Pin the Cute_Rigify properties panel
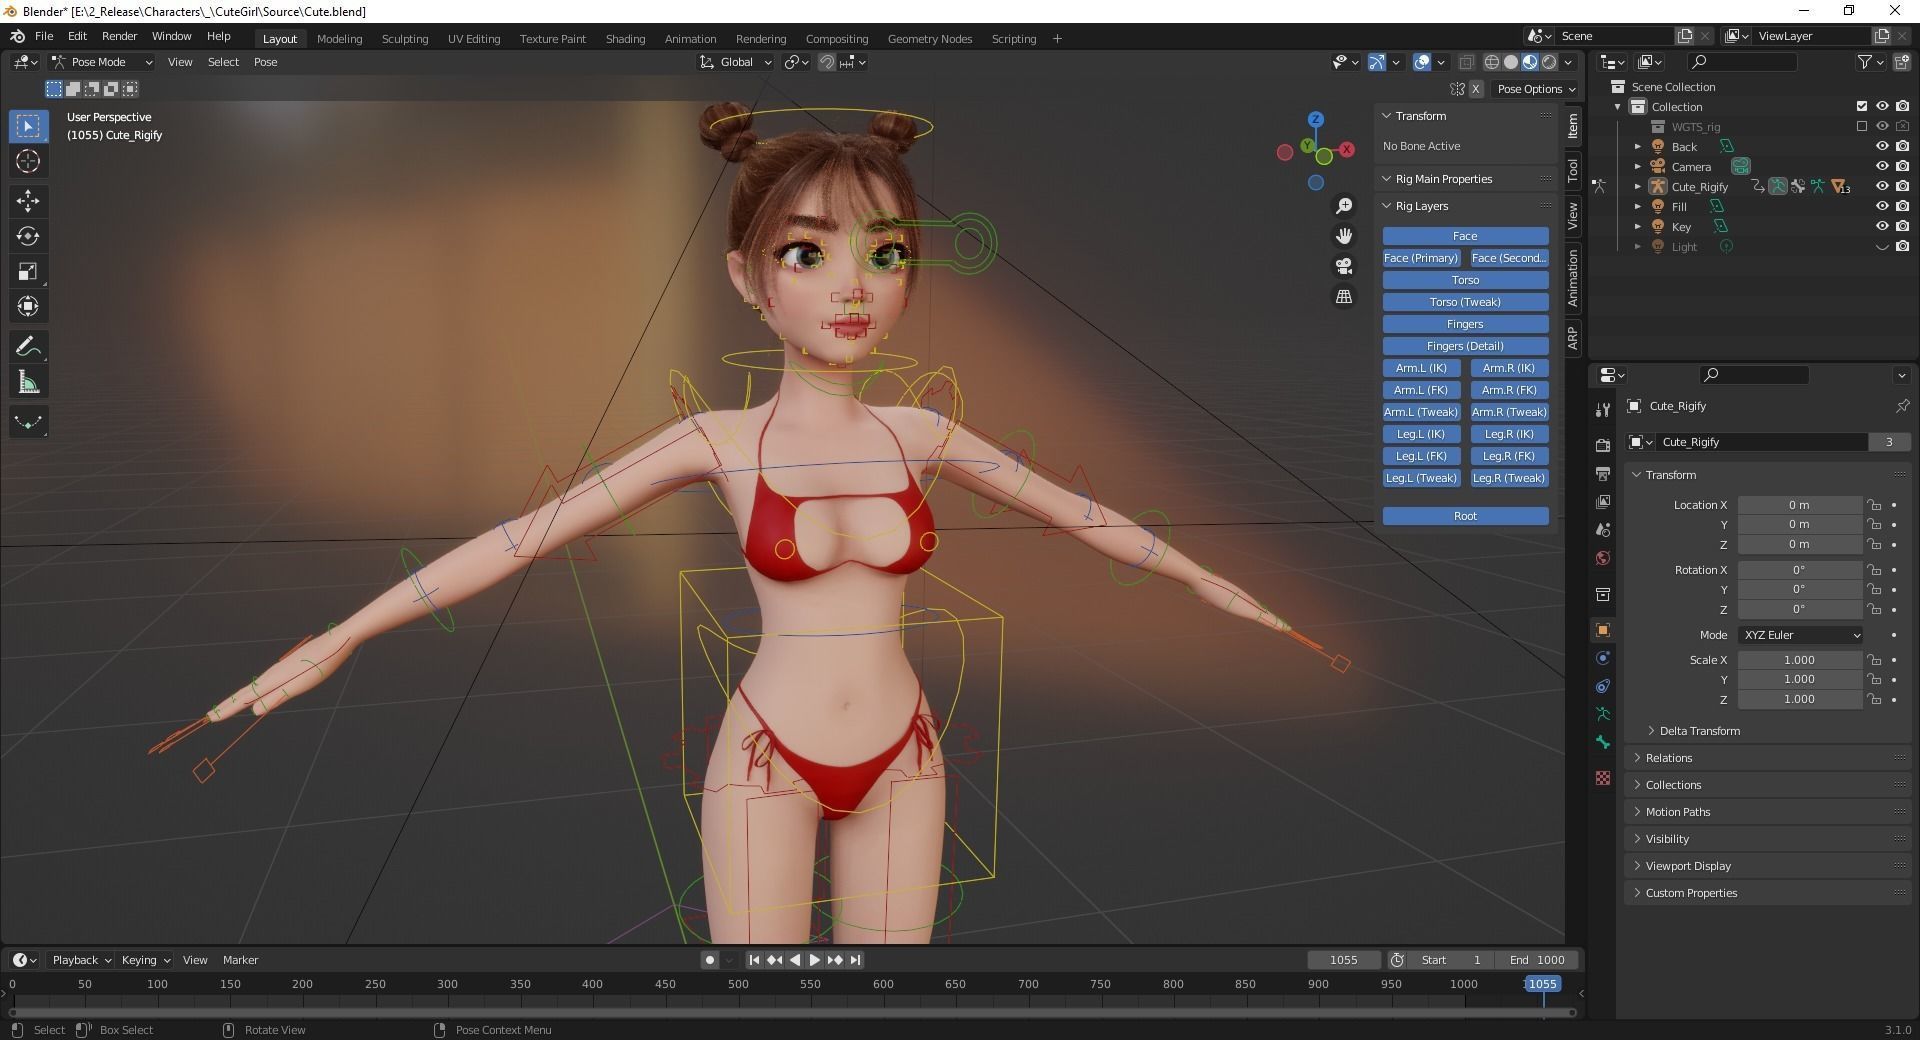 [1902, 406]
